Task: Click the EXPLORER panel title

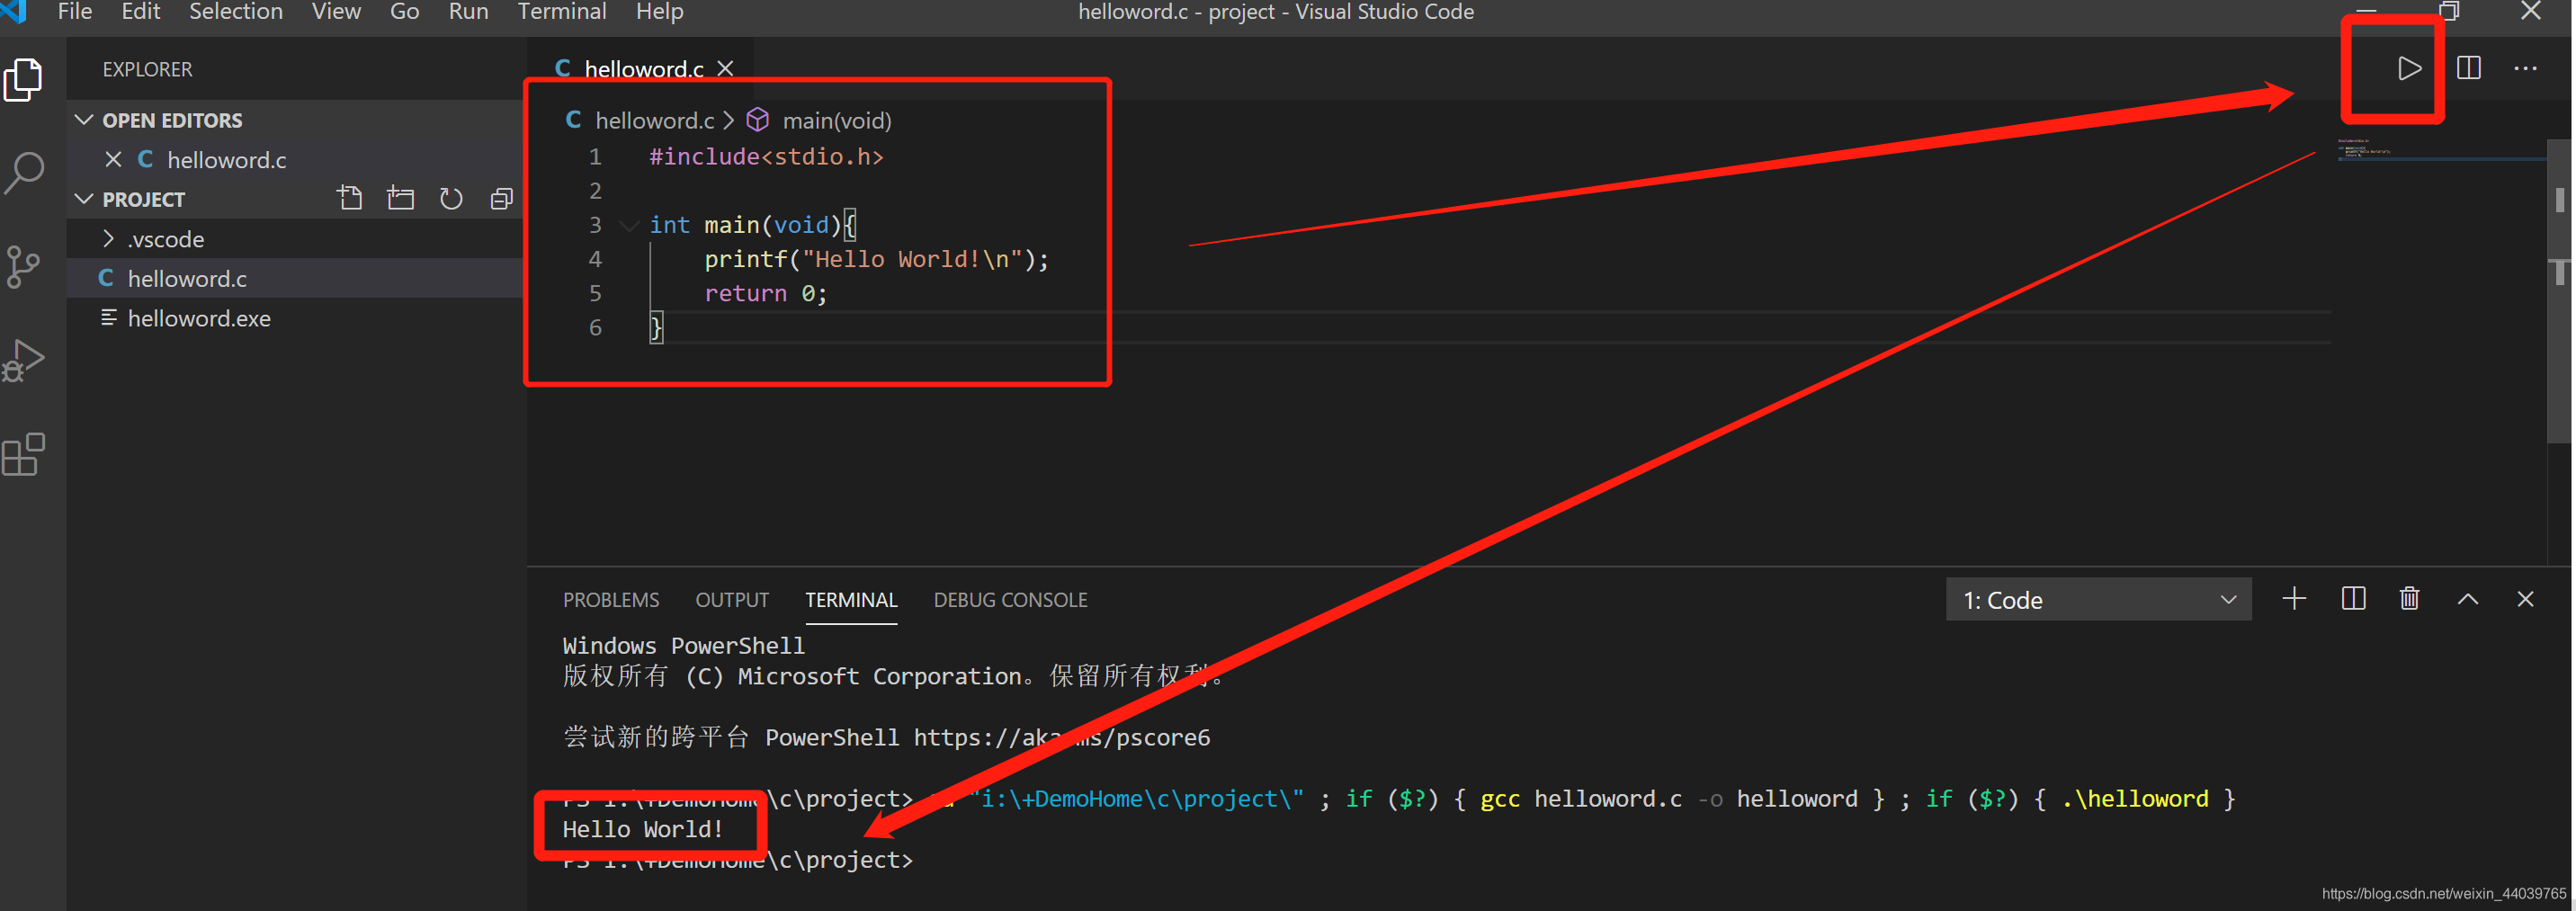Action: (x=147, y=68)
